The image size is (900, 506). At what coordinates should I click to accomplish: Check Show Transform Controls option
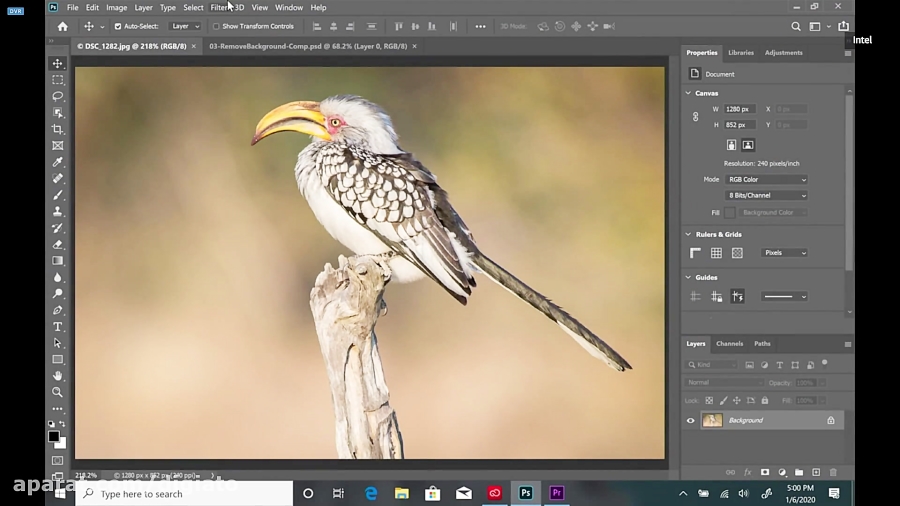(216, 27)
